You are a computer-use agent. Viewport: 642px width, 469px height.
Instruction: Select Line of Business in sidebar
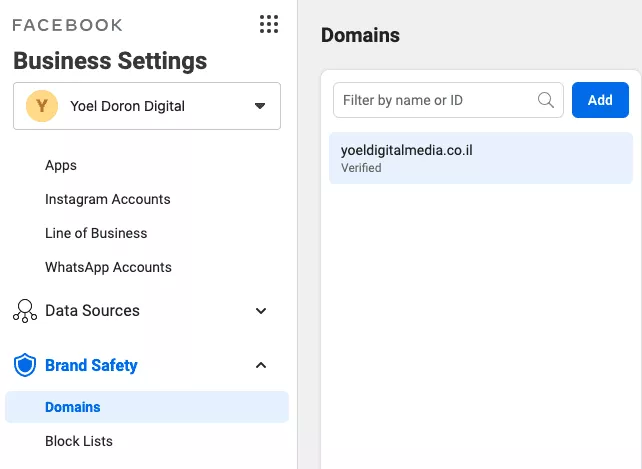(x=96, y=233)
